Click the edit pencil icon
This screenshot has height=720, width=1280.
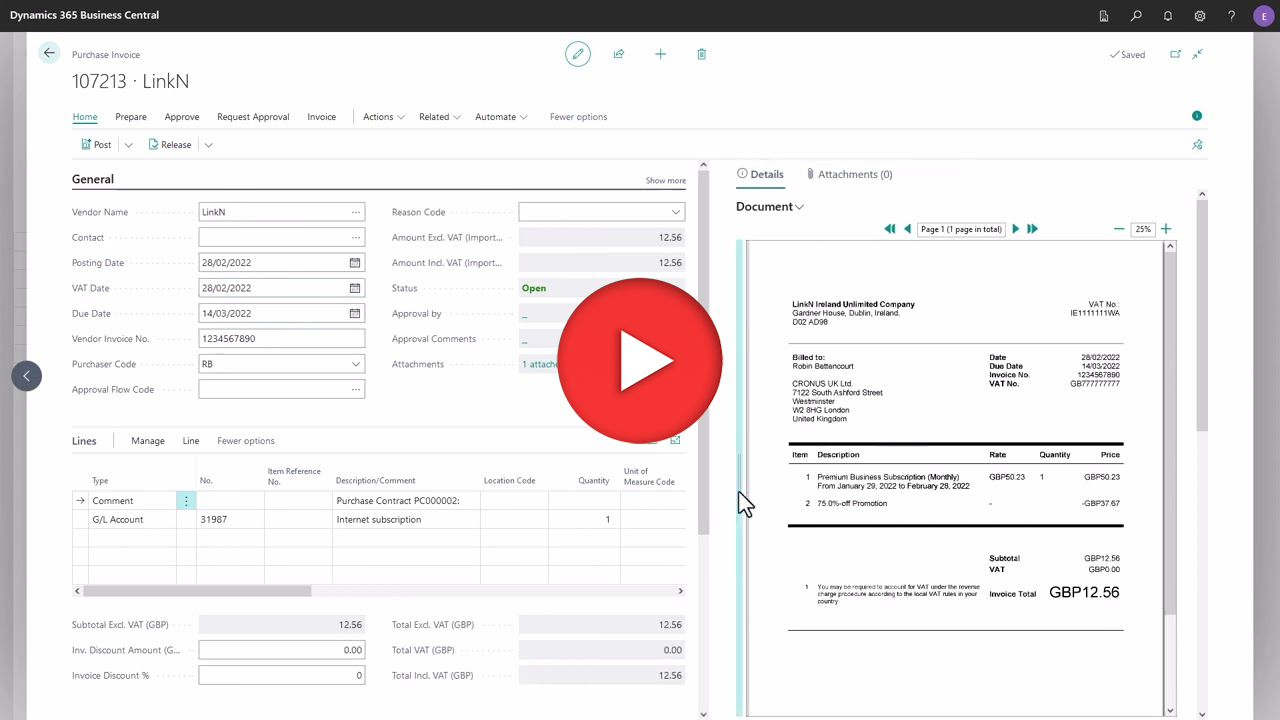tap(577, 54)
